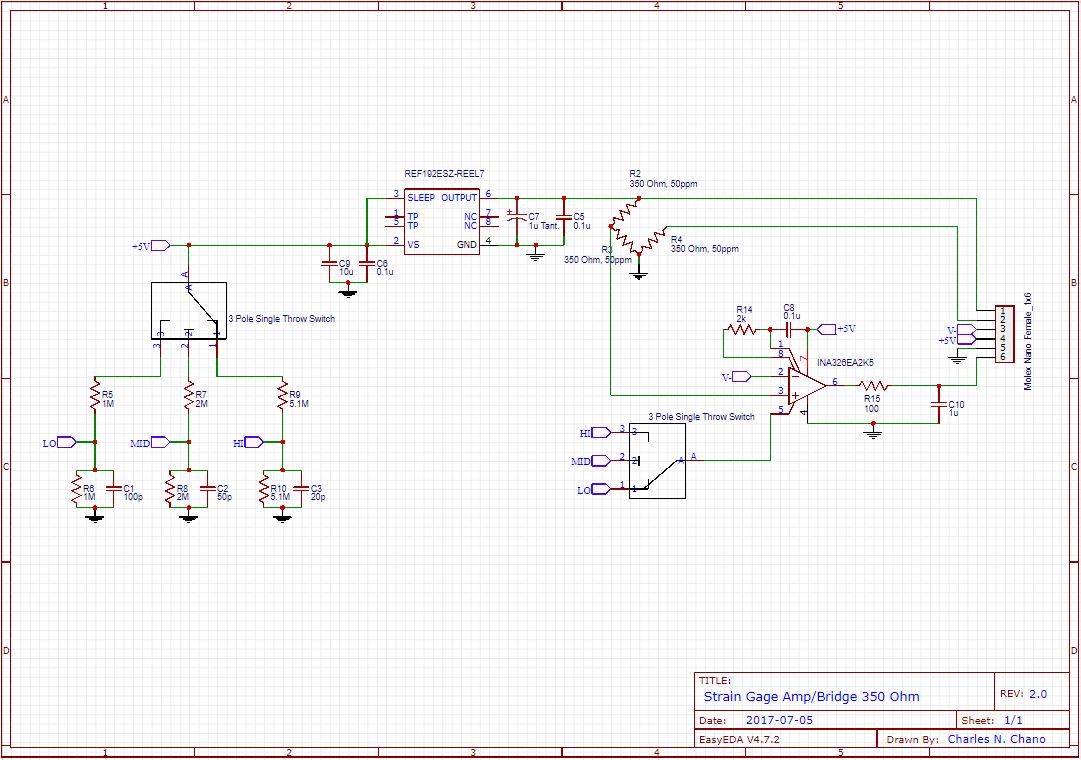Click title 'Strain Gage Amp/Bridge 350 Ohm'
1081x760 pixels.
tap(811, 697)
